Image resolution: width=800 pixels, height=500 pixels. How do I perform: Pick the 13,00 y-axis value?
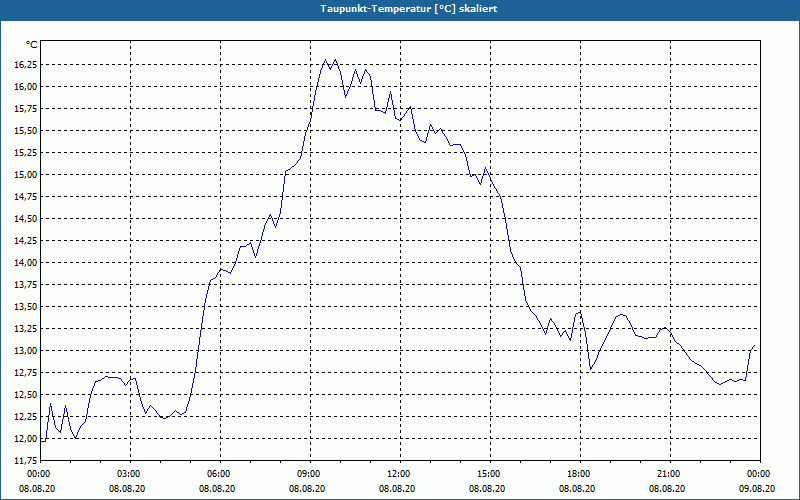tap(26, 351)
